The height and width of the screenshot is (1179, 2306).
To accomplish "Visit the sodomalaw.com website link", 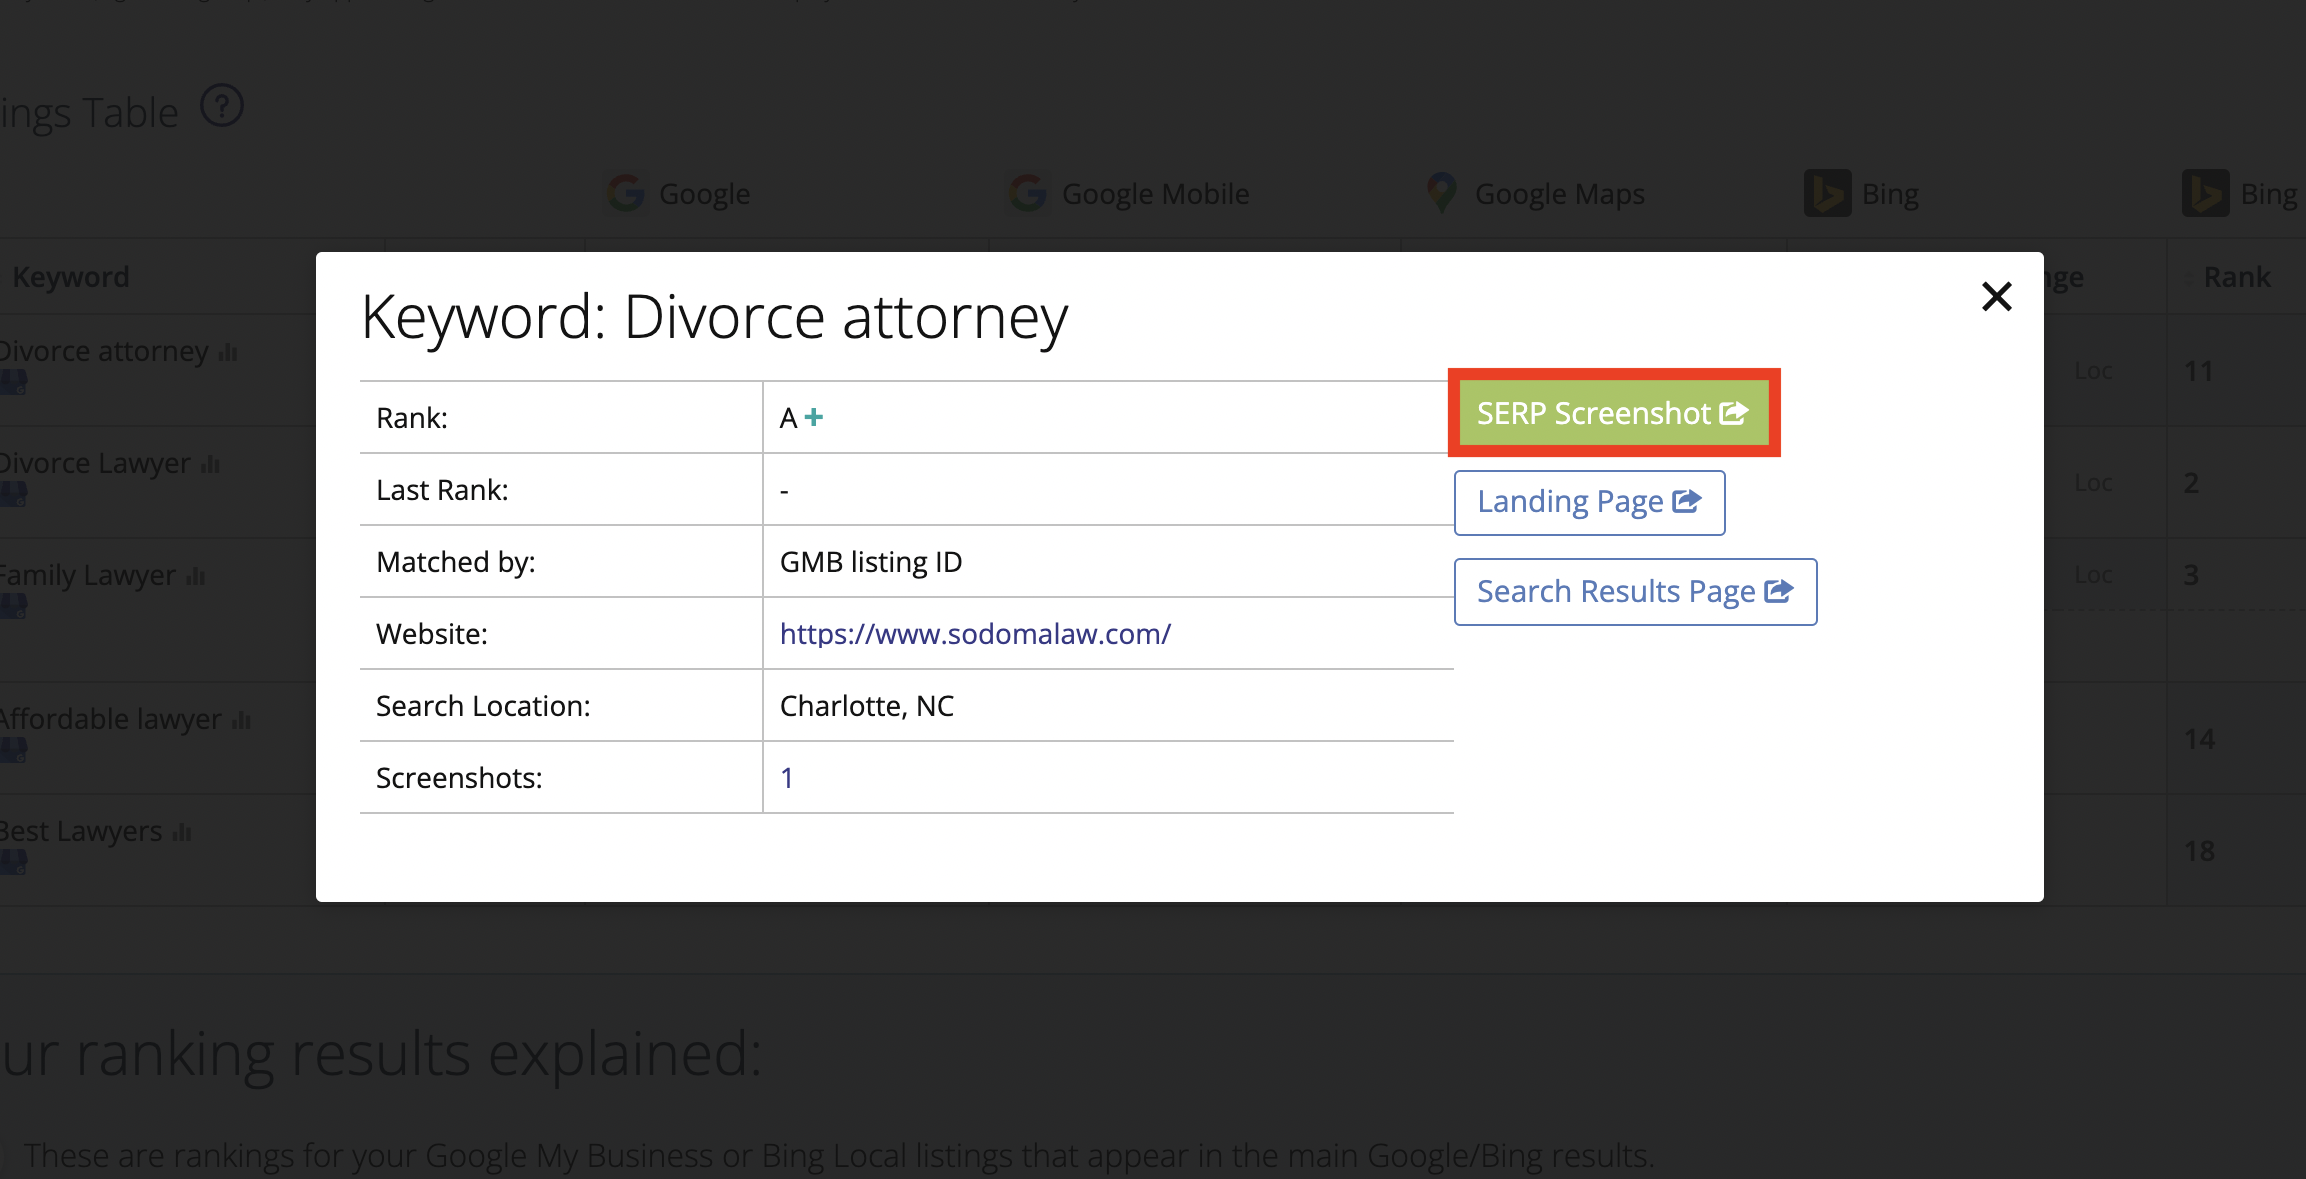I will coord(975,634).
